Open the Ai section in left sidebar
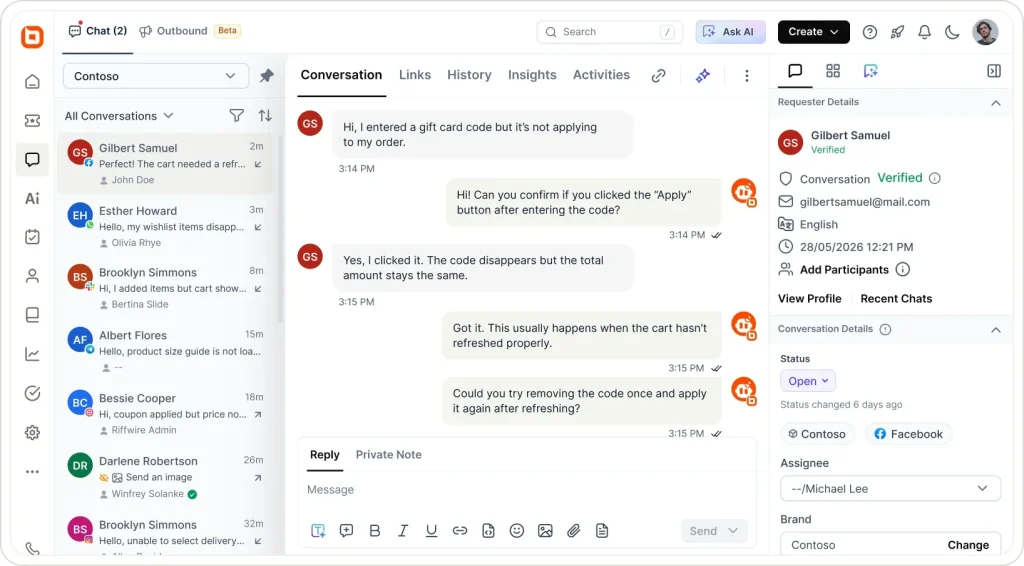1024x566 pixels. tap(32, 198)
